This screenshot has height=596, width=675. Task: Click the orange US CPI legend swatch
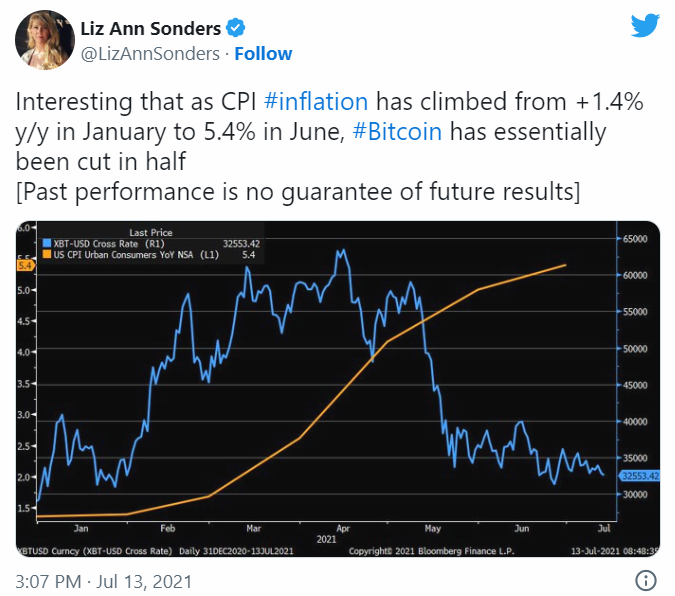pos(46,256)
